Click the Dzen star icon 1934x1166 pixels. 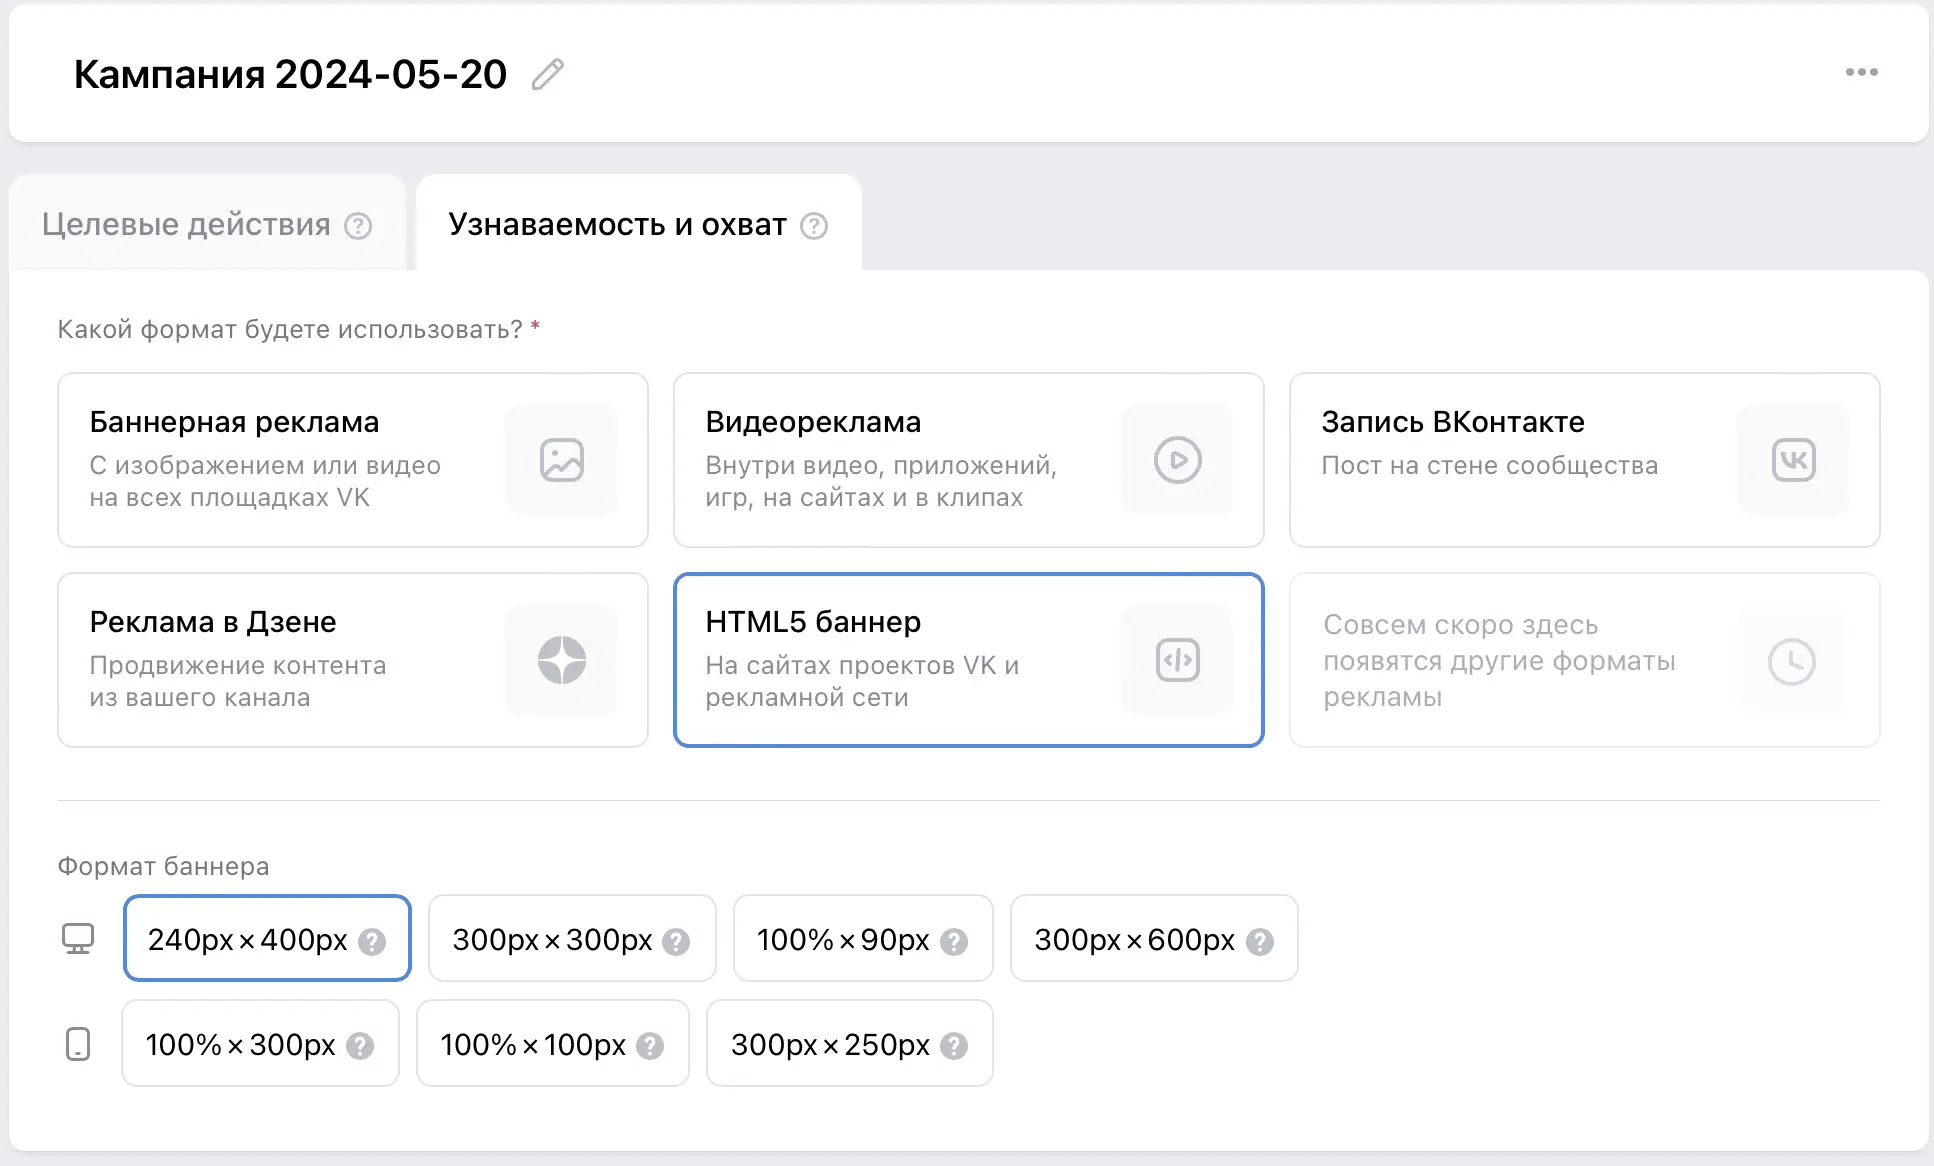(x=561, y=660)
